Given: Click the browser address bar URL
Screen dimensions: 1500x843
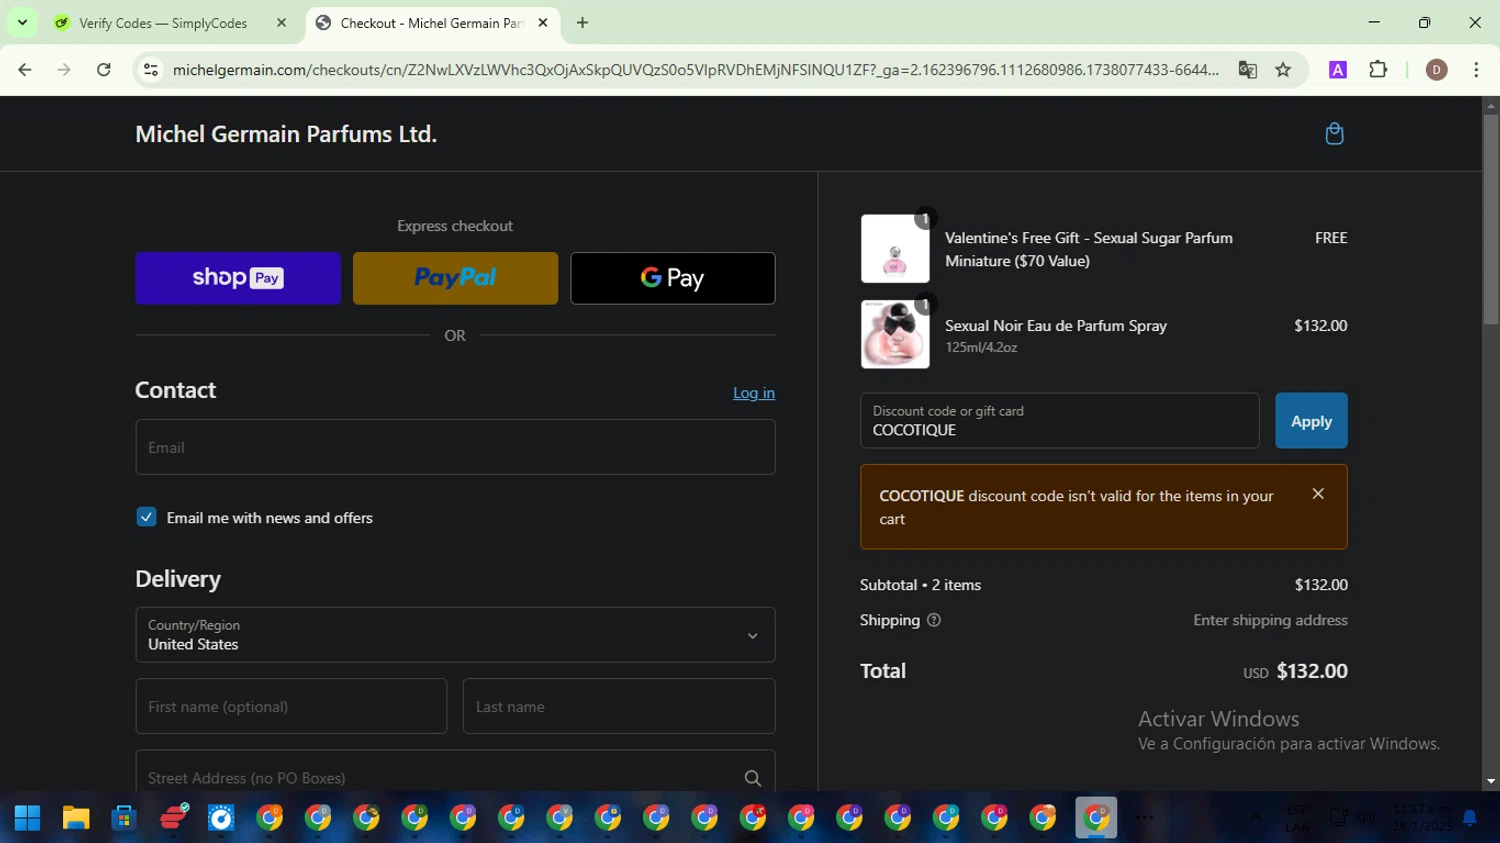Looking at the screenshot, I should (695, 69).
